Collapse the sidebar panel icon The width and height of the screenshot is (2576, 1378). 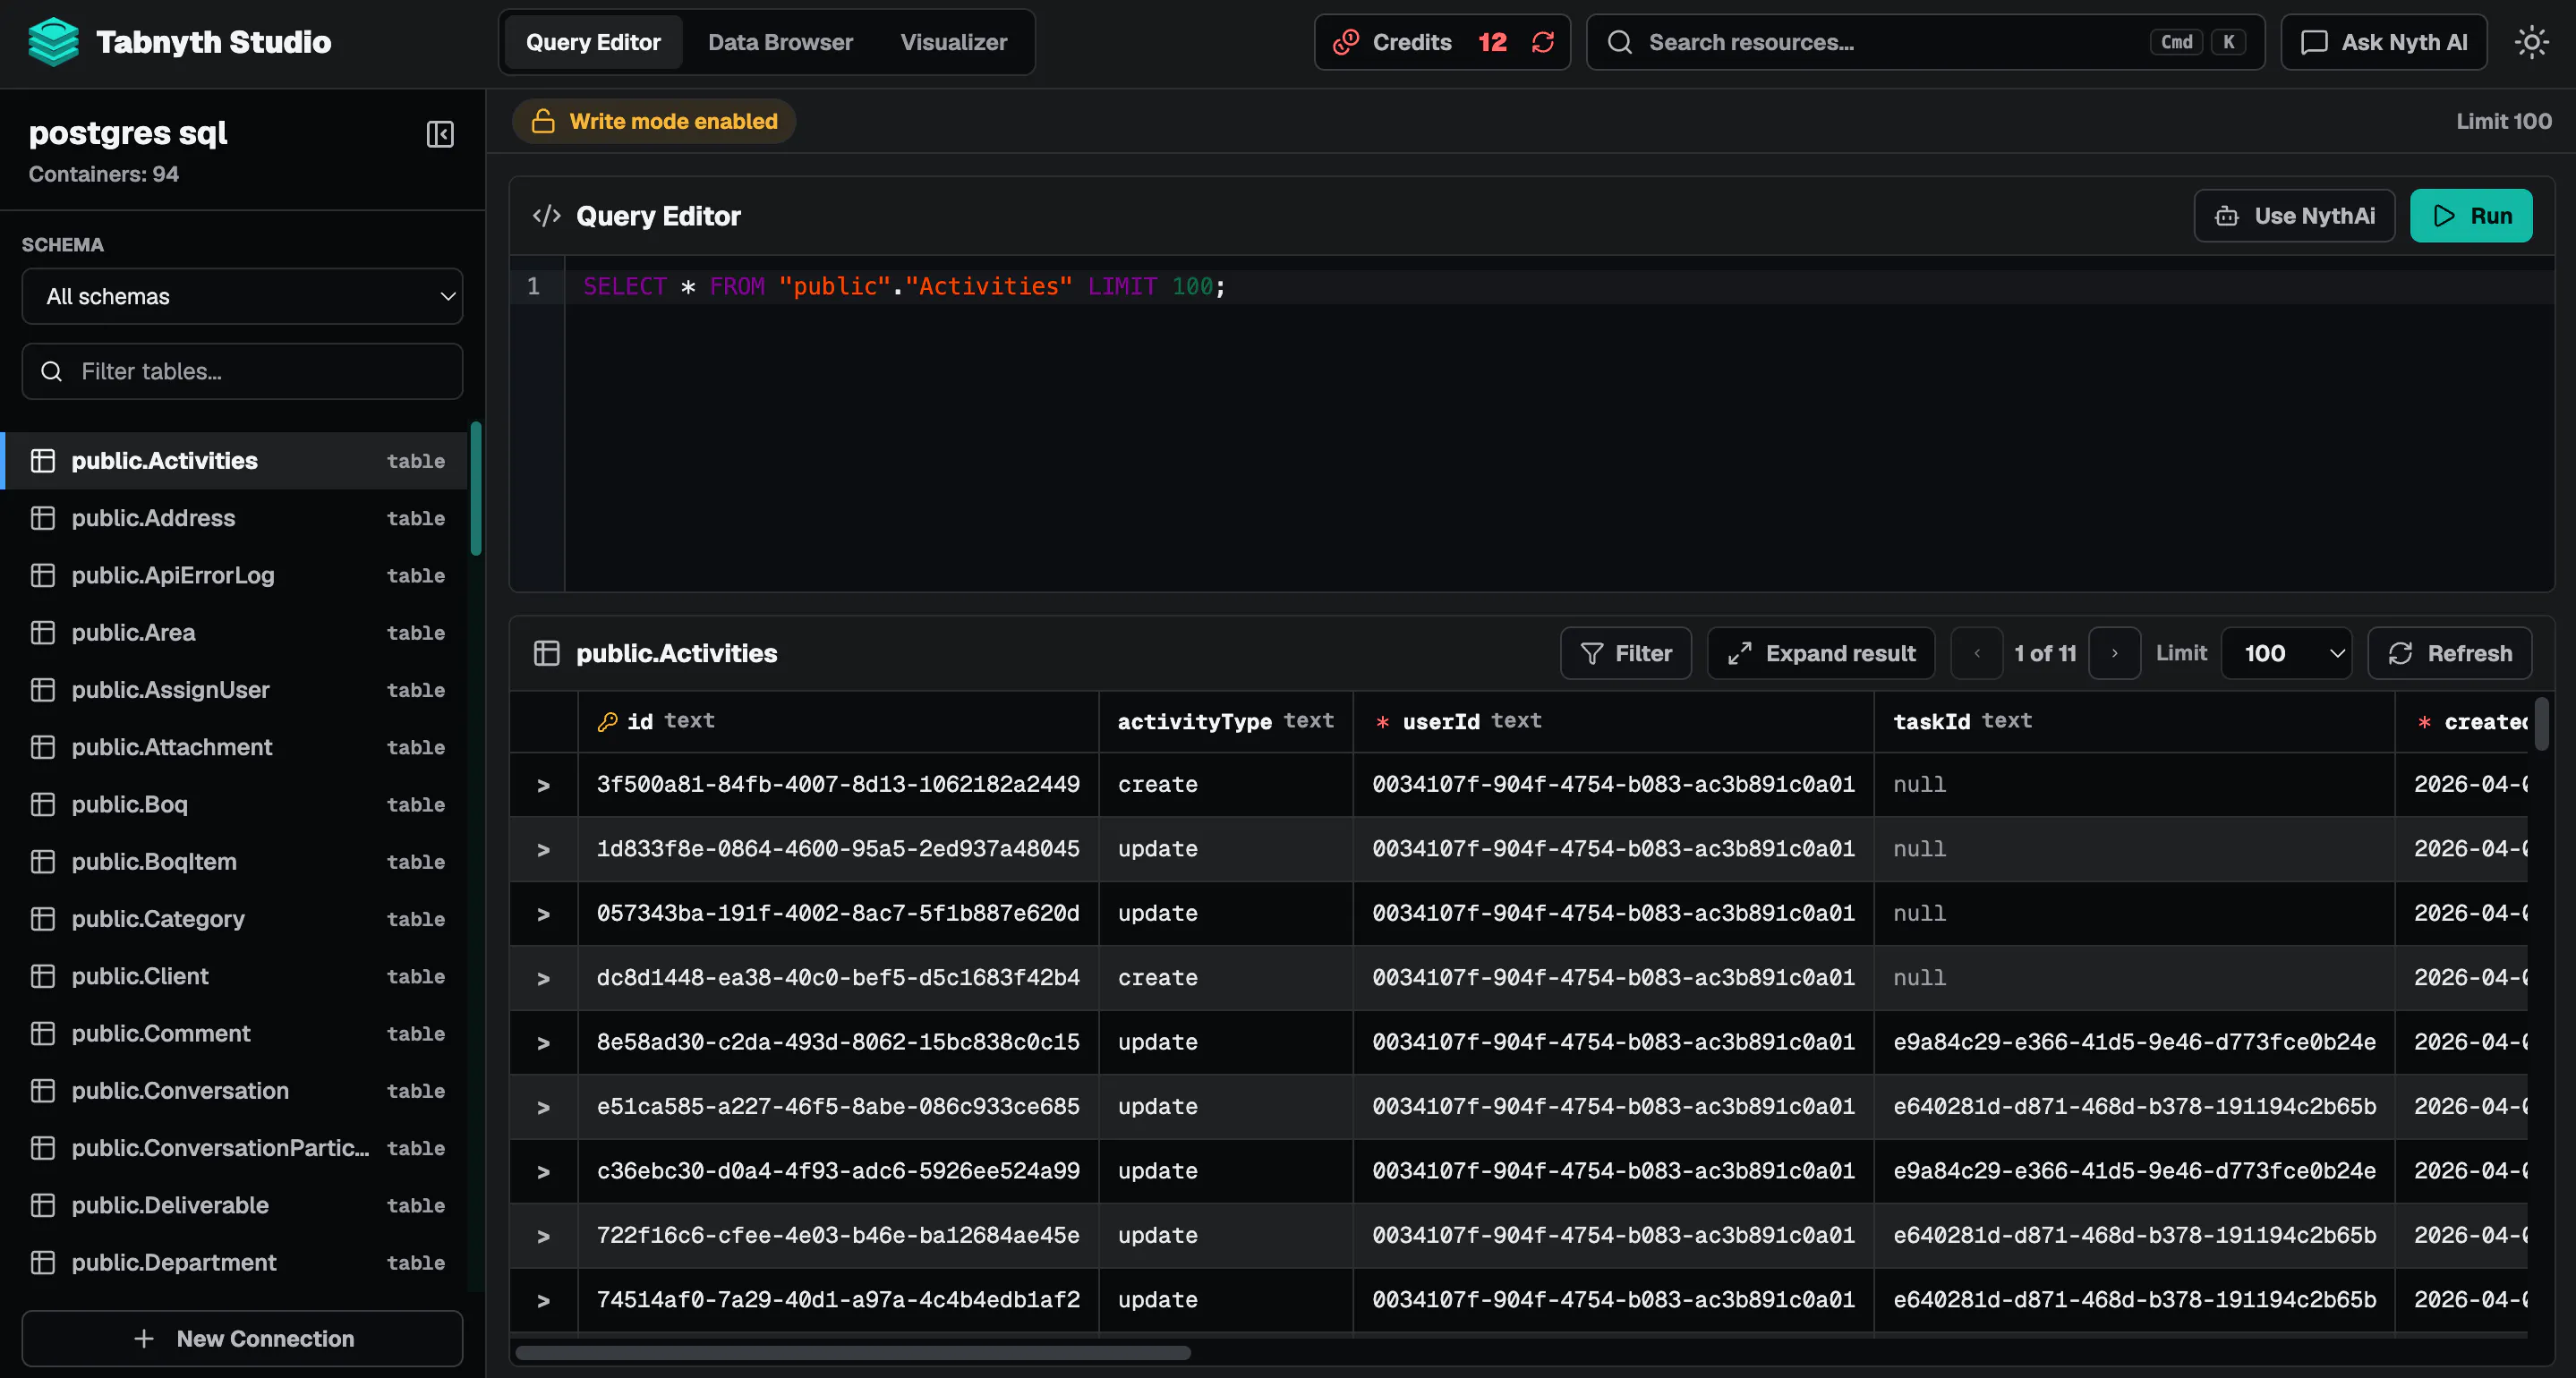tap(440, 134)
